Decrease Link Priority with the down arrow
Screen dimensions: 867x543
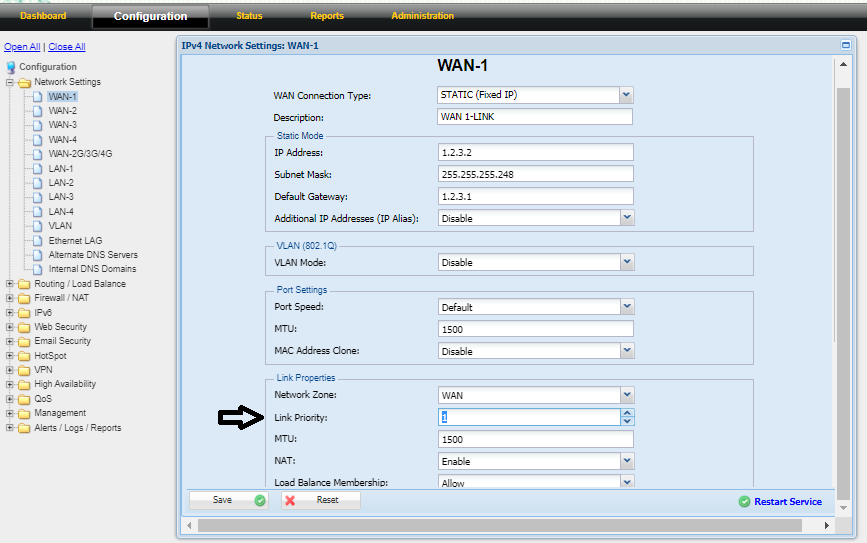[x=627, y=422]
